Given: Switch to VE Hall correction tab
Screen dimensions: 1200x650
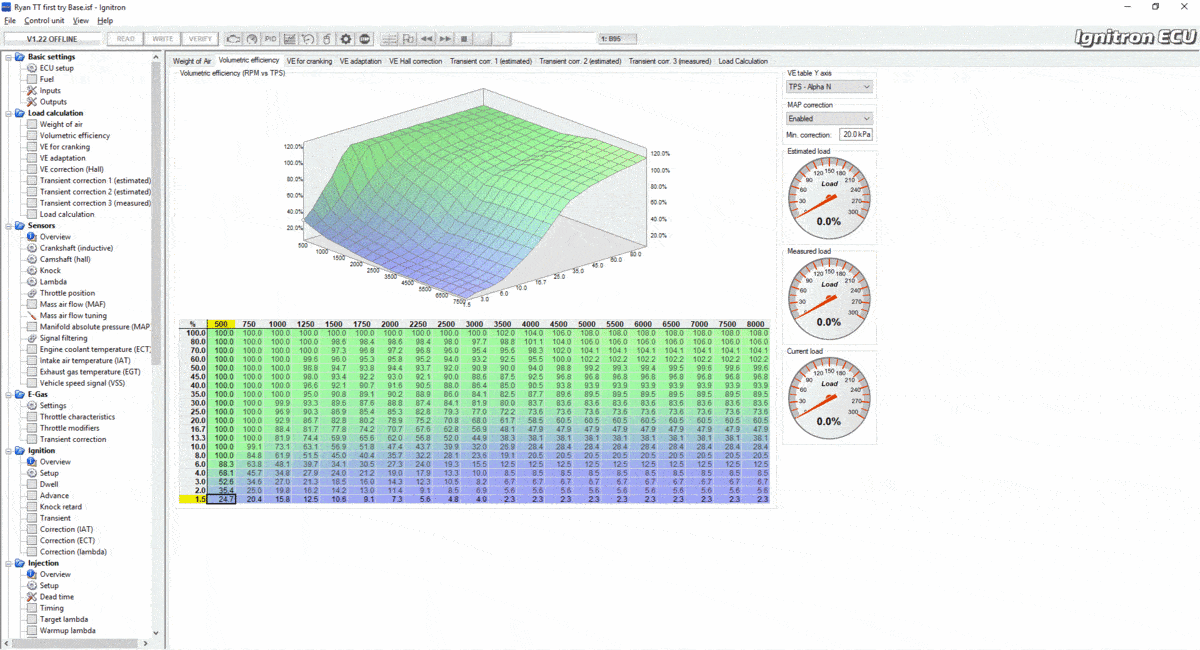Looking at the screenshot, I should (415, 61).
